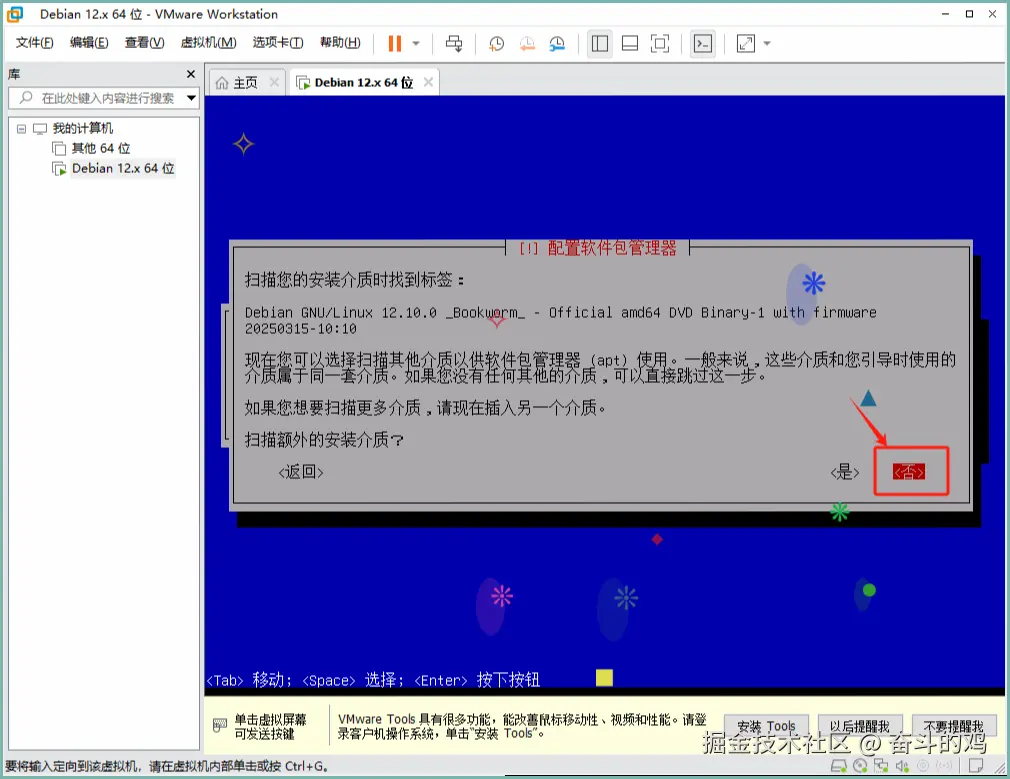Select the Debian 12.x 64 位 tab
1010x779 pixels.
pyautogui.click(x=363, y=82)
